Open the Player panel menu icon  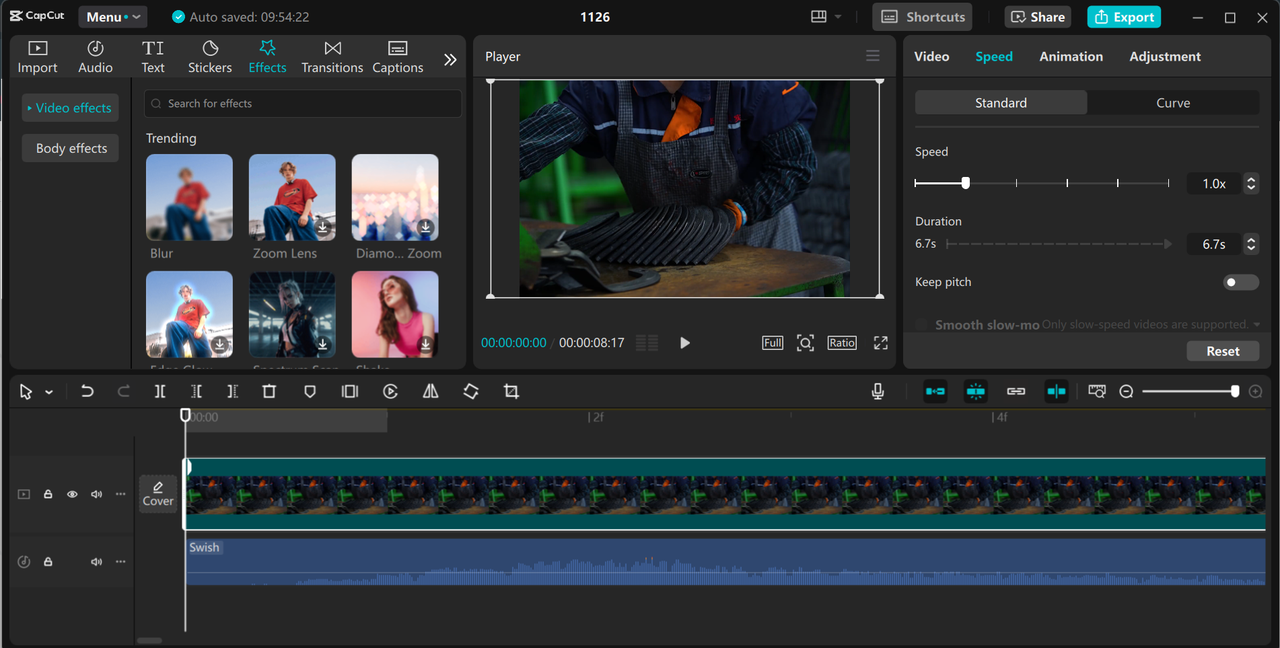[x=873, y=56]
